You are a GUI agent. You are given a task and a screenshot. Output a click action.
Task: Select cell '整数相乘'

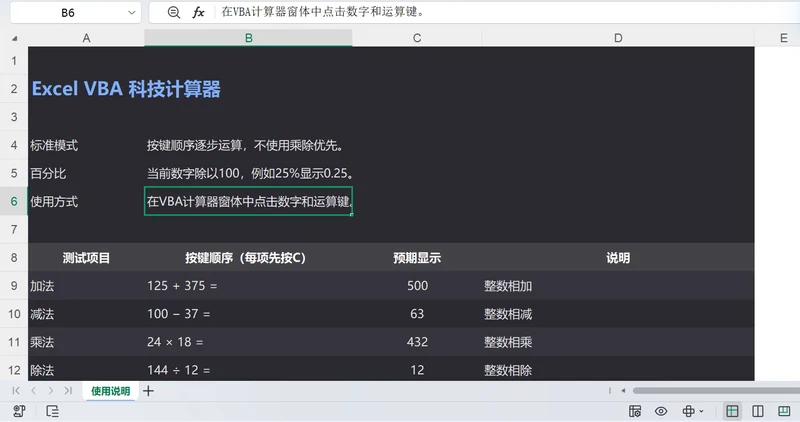click(x=618, y=342)
